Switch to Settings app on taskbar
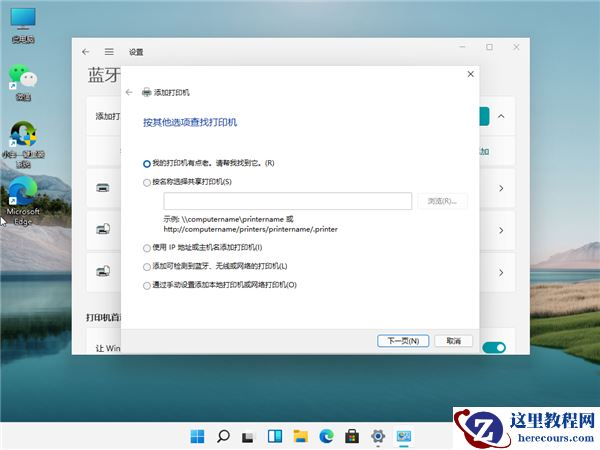Image resolution: width=600 pixels, height=450 pixels. click(x=378, y=436)
